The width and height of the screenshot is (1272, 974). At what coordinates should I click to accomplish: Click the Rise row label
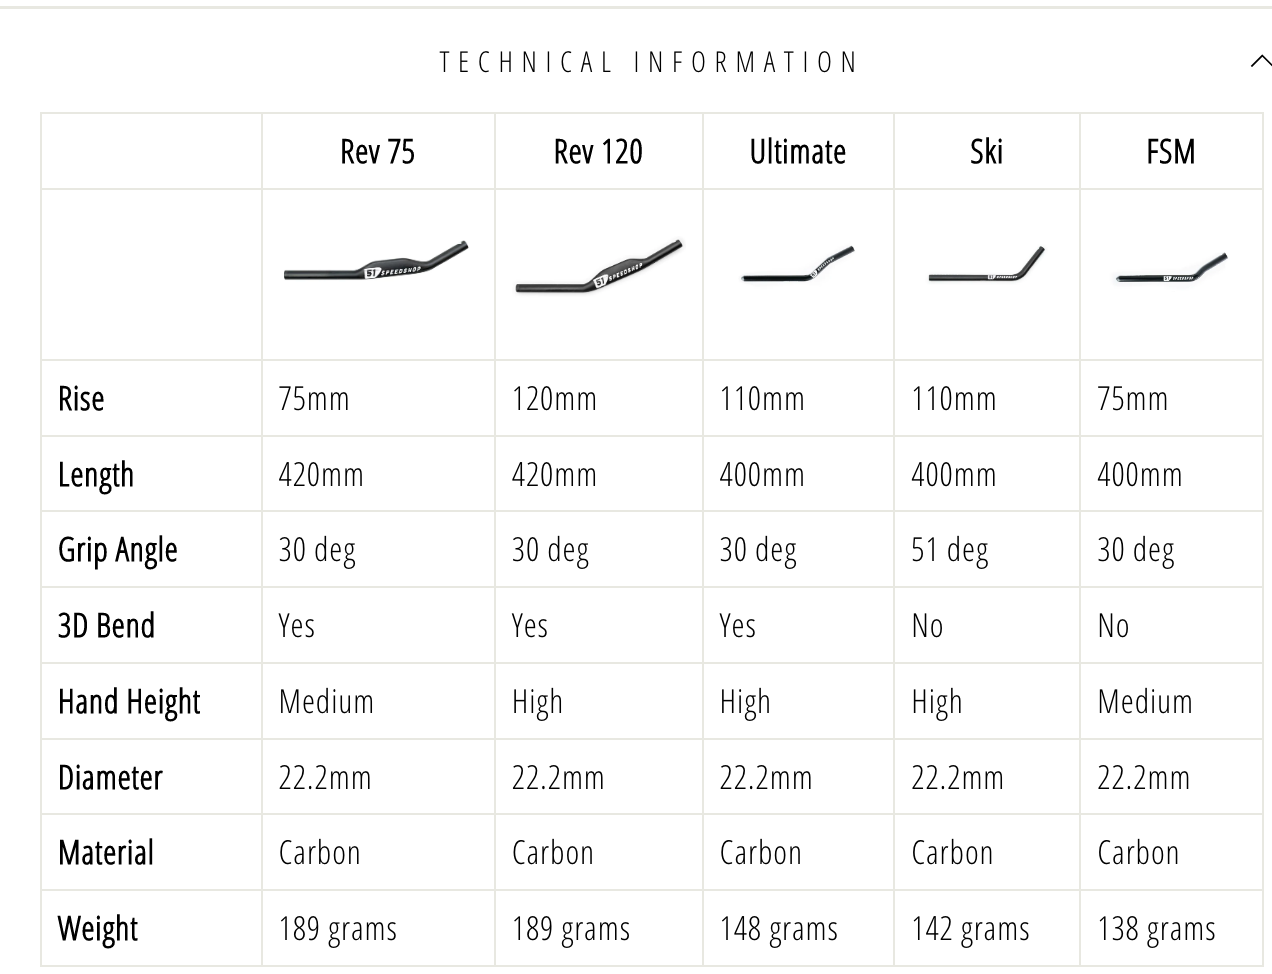click(81, 399)
